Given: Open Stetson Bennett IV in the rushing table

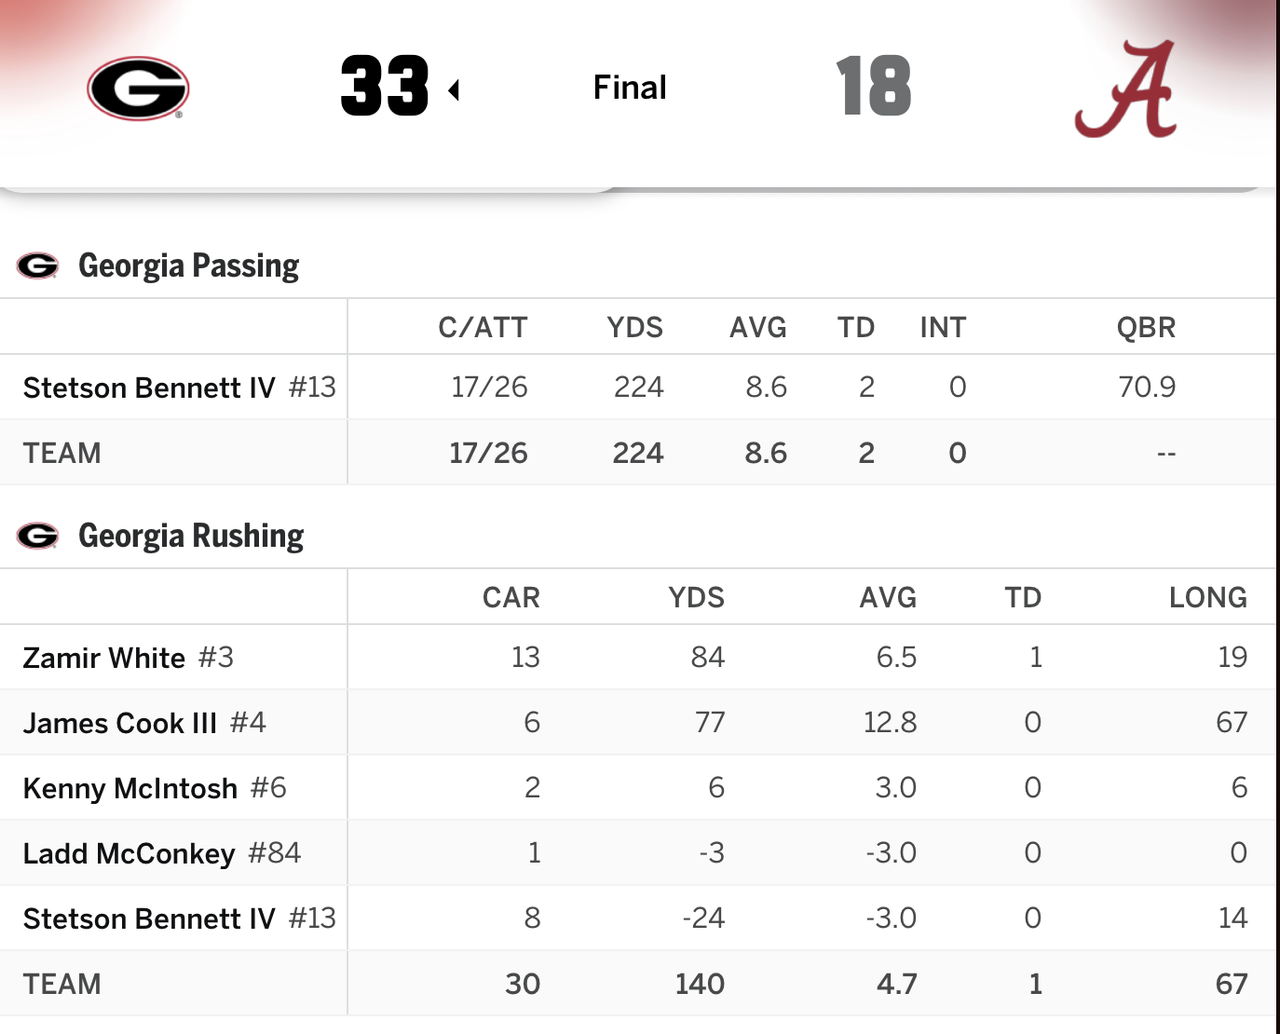Looking at the screenshot, I should coord(149,919).
